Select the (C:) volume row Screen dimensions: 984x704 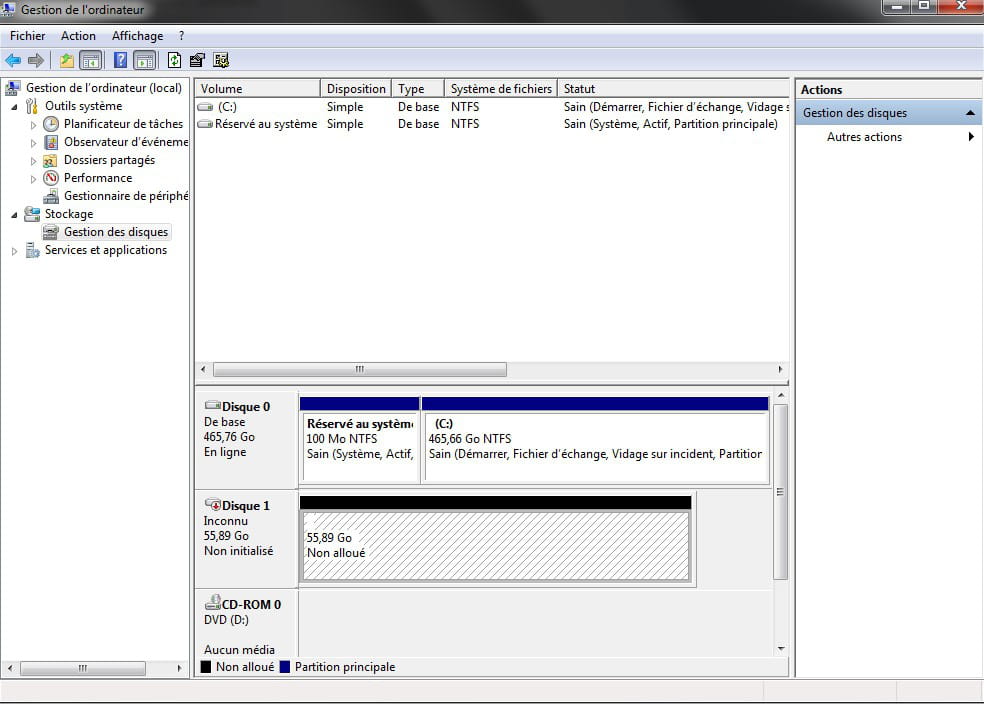(x=492, y=107)
